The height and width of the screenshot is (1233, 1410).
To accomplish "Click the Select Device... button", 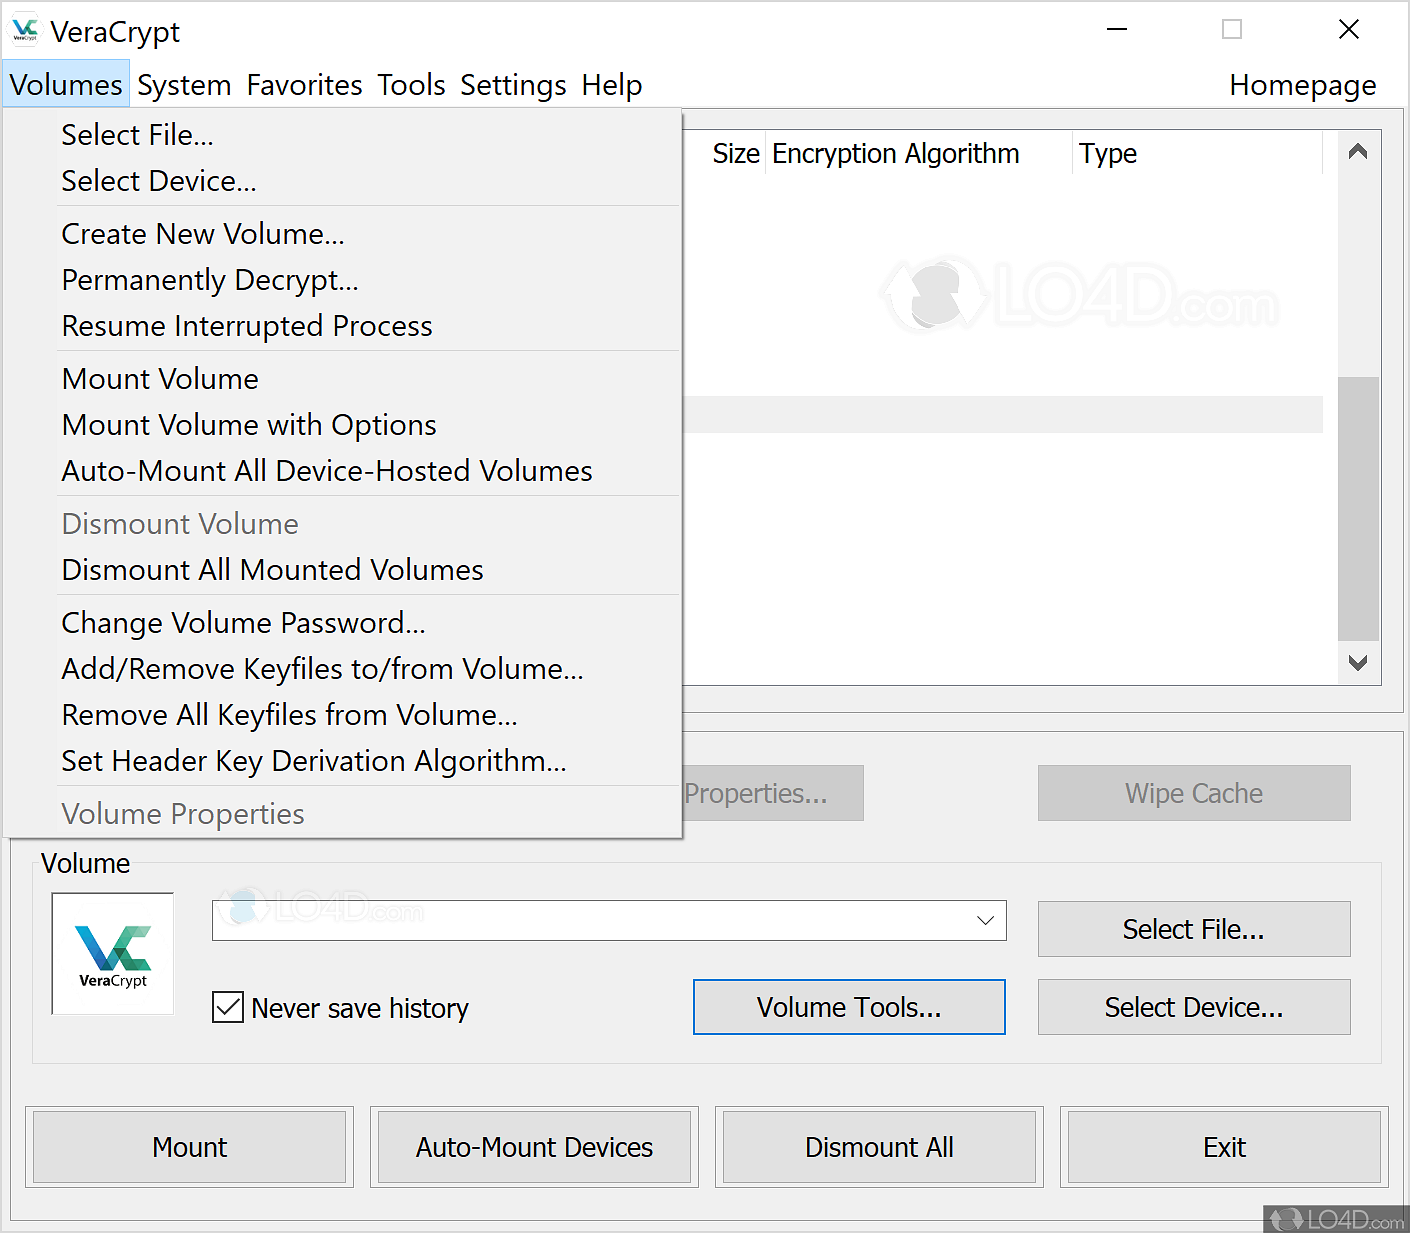I will click(1194, 1007).
